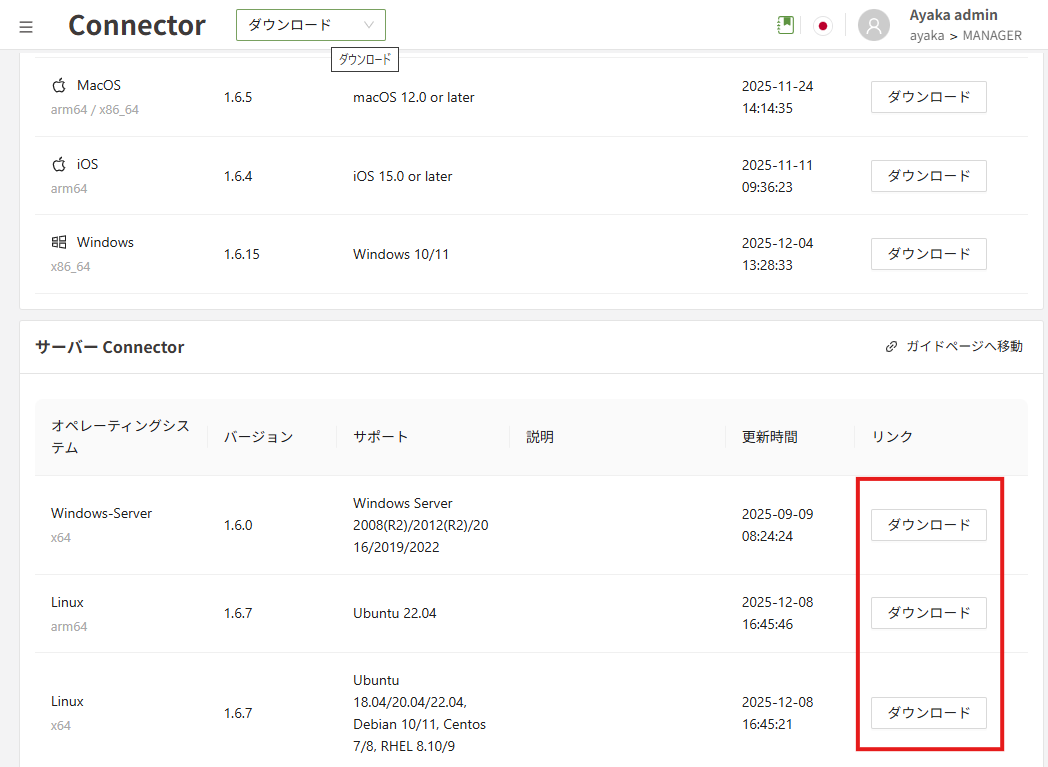This screenshot has height=767, width=1048.
Task: Click the バージョン column header
Action: pos(258,437)
